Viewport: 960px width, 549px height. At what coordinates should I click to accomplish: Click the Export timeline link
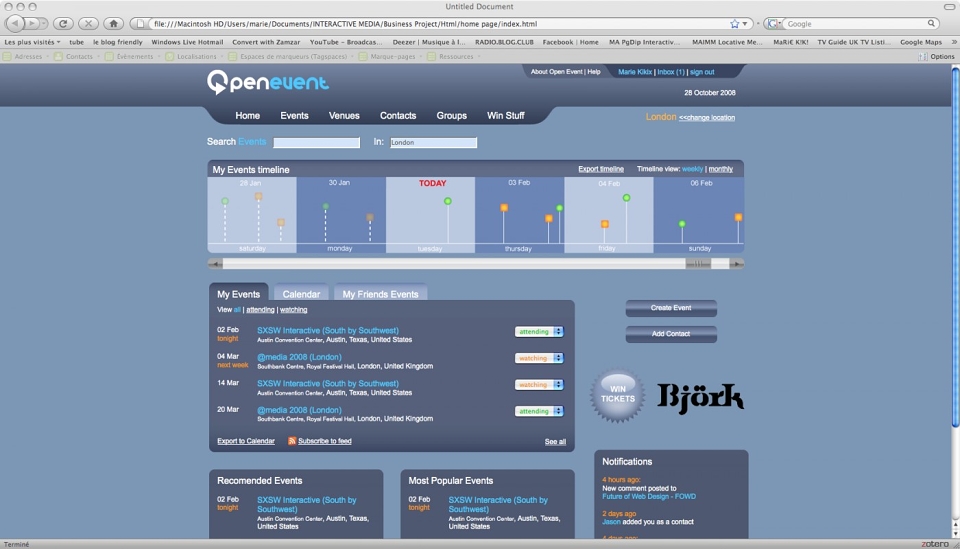pyautogui.click(x=601, y=169)
